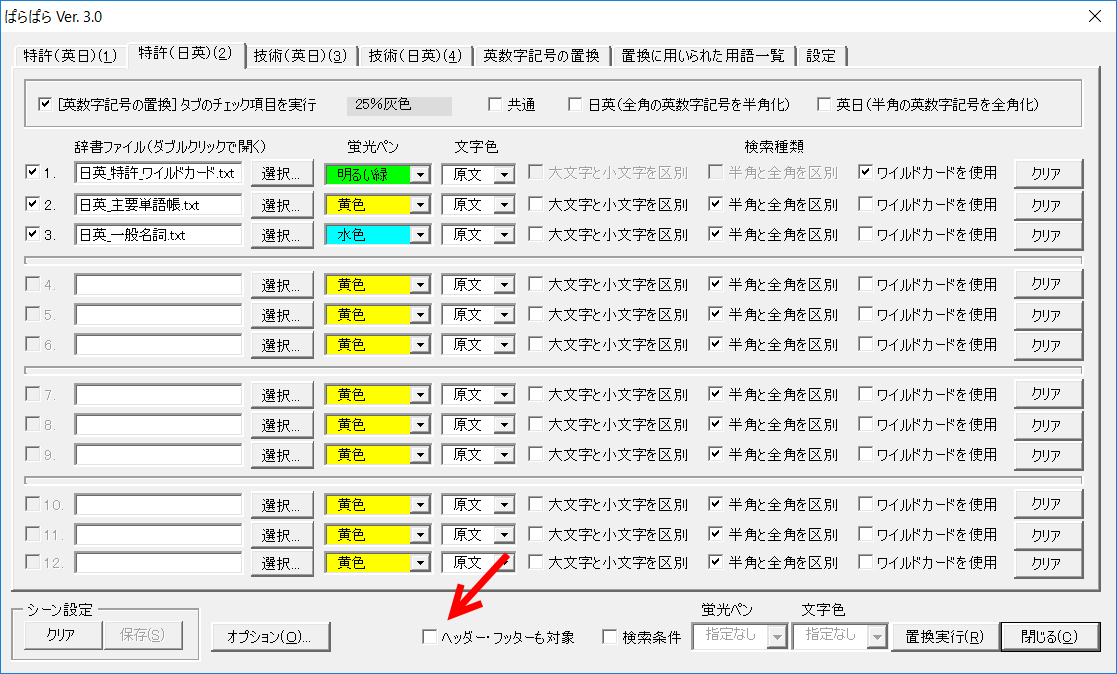The width and height of the screenshot is (1117, 674).
Task: Toggle the 検索条件 checkbox
Action: (610, 637)
